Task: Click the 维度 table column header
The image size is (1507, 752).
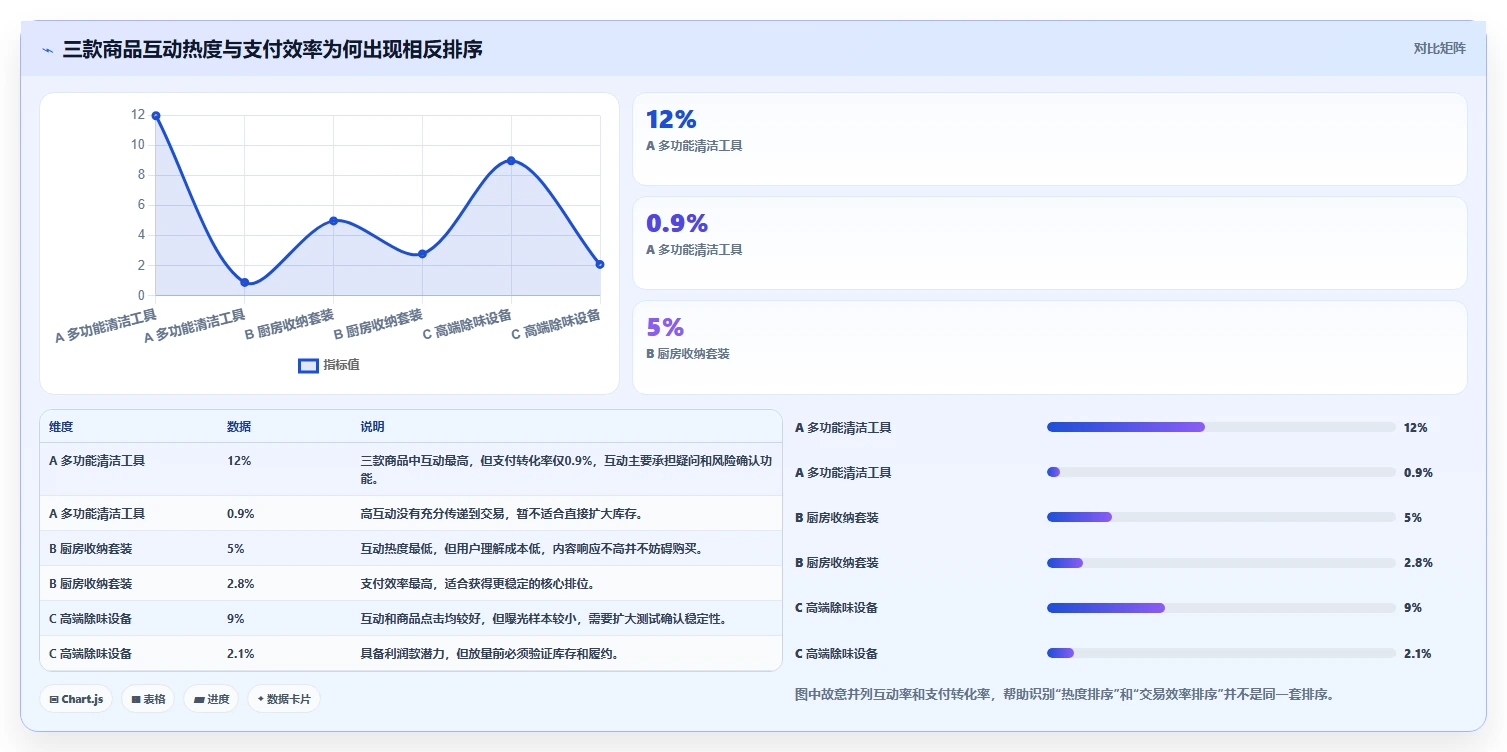Action: point(61,427)
